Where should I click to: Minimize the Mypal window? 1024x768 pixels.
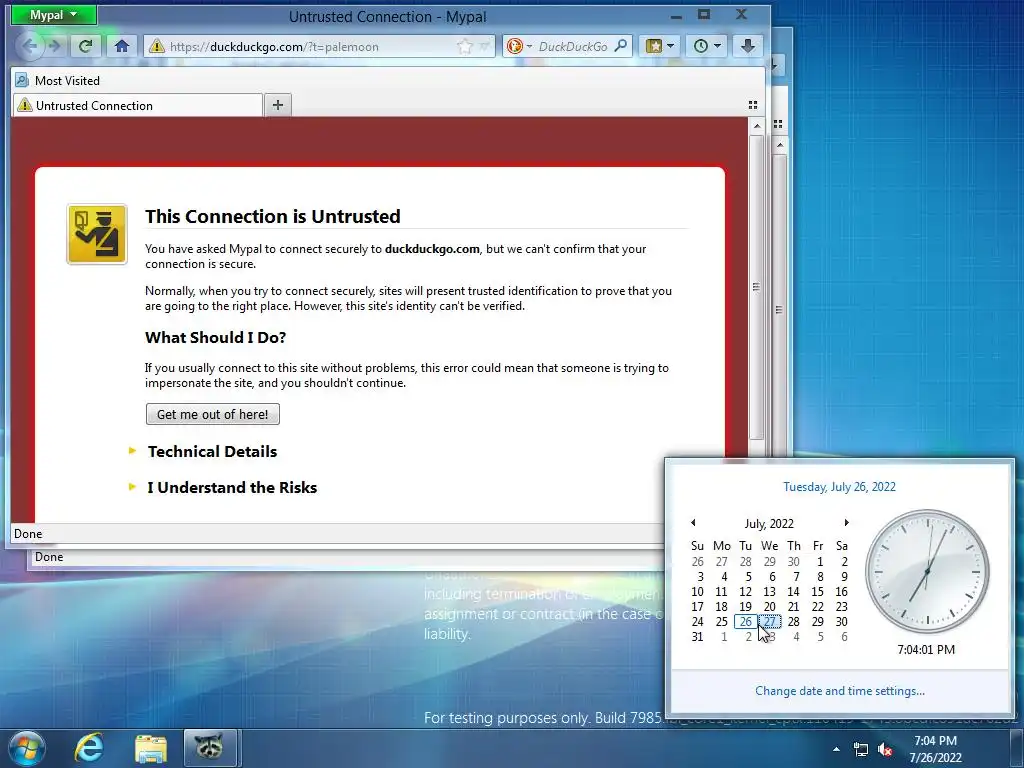[677, 16]
